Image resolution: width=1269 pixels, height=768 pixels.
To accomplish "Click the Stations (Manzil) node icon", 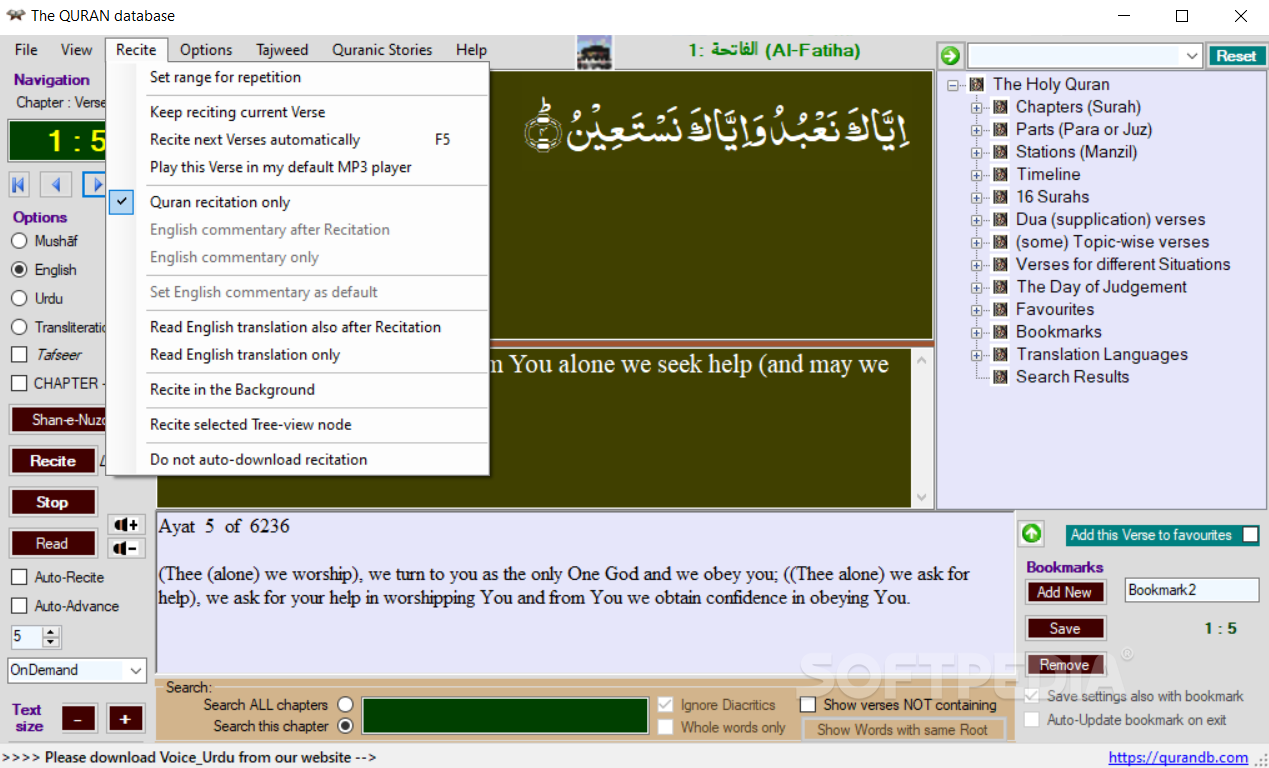I will click(x=1000, y=152).
